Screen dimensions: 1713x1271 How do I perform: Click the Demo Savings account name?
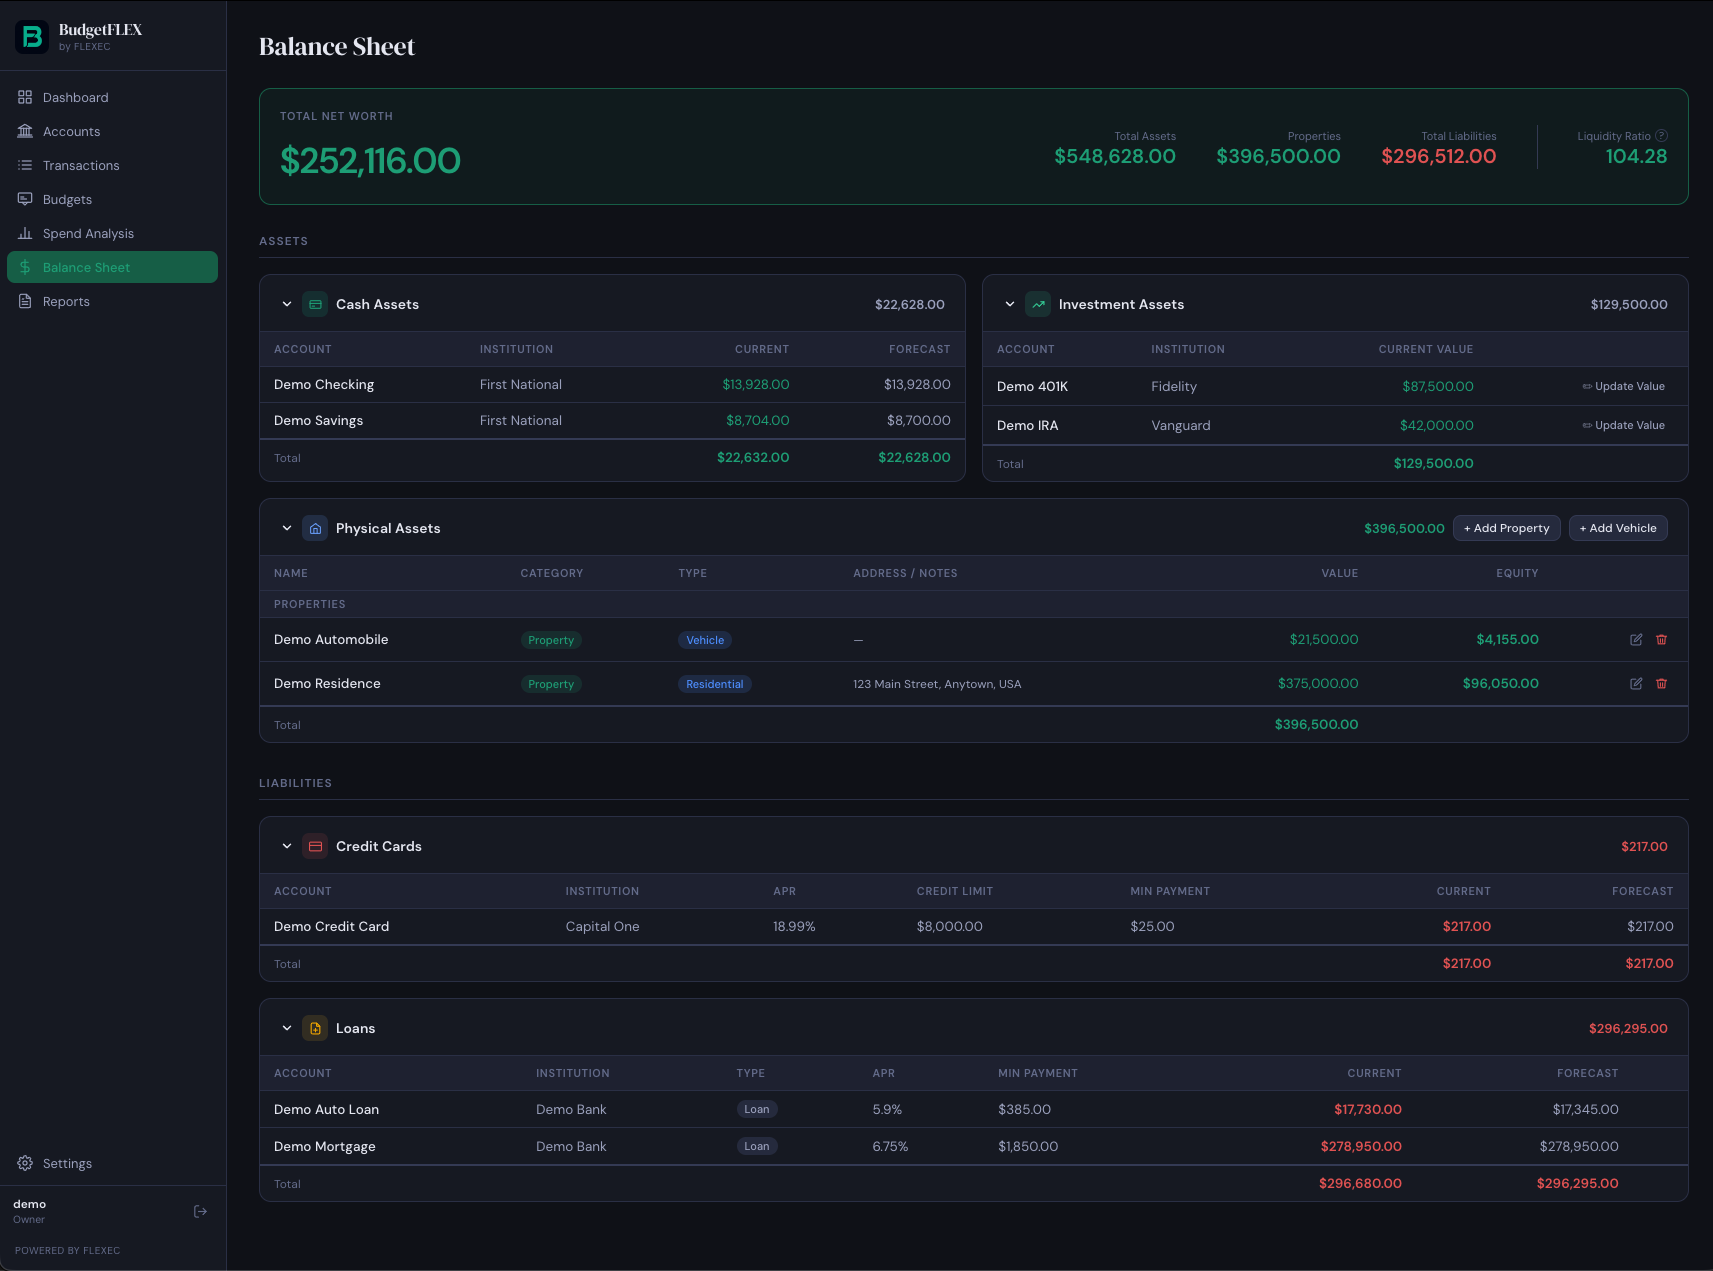[318, 420]
